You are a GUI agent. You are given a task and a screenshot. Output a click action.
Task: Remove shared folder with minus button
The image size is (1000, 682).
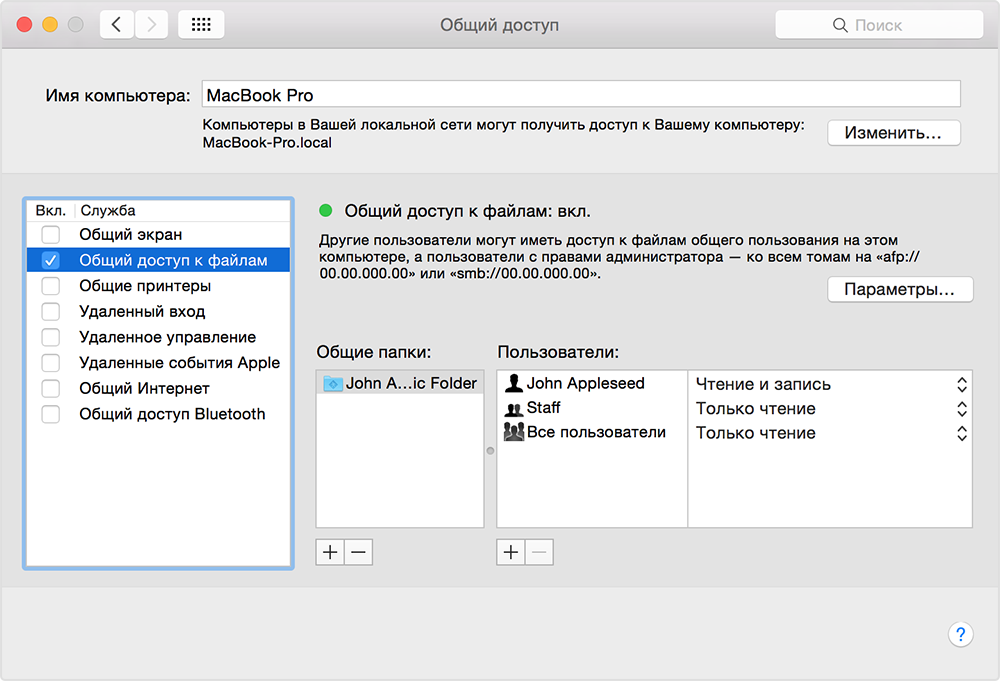click(x=358, y=552)
